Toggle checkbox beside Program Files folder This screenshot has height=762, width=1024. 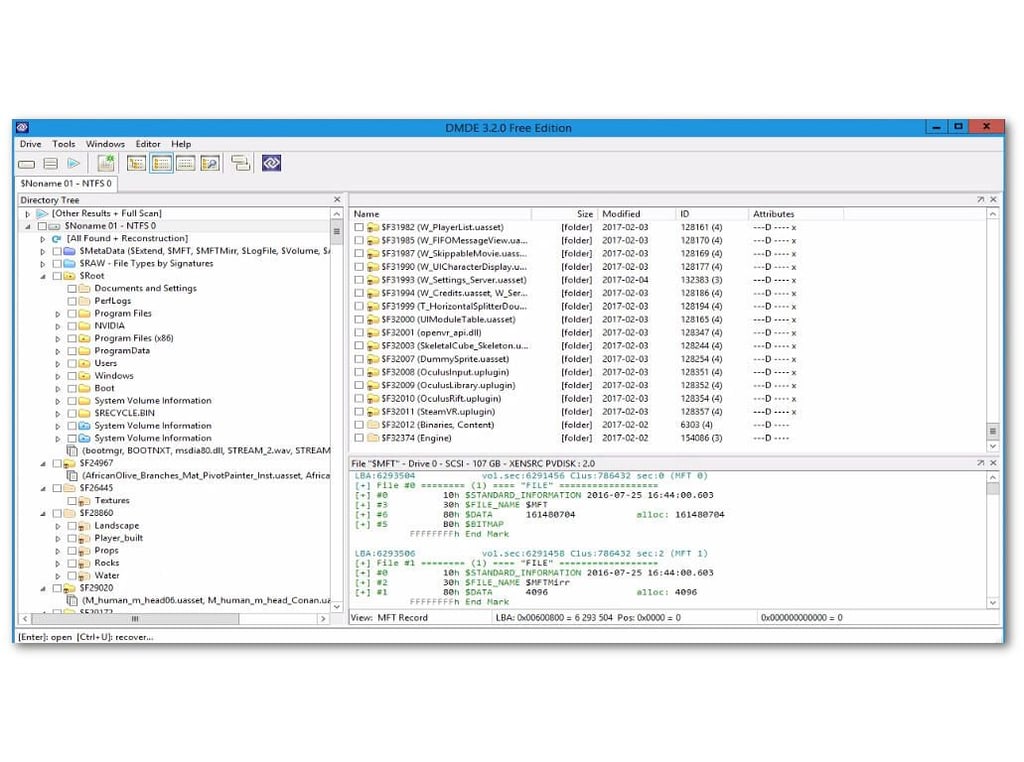(72, 313)
